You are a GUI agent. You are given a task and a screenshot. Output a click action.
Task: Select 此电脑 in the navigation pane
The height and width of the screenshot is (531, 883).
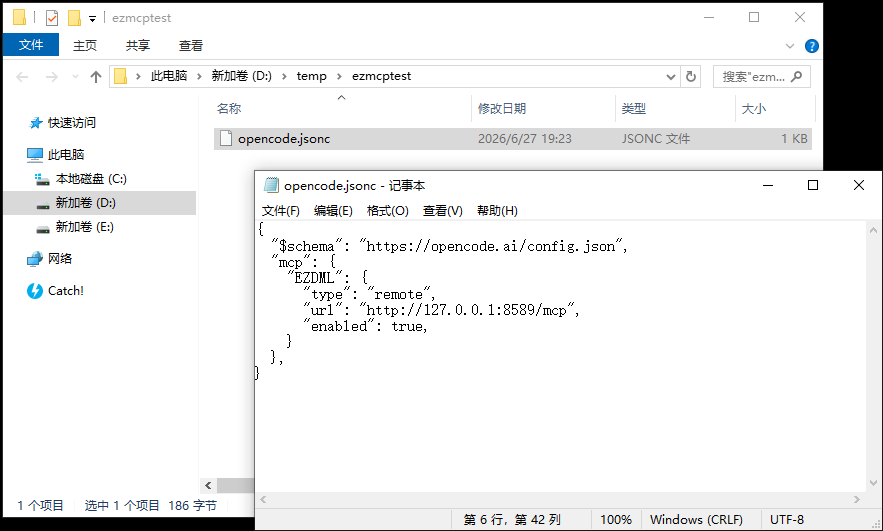point(66,154)
